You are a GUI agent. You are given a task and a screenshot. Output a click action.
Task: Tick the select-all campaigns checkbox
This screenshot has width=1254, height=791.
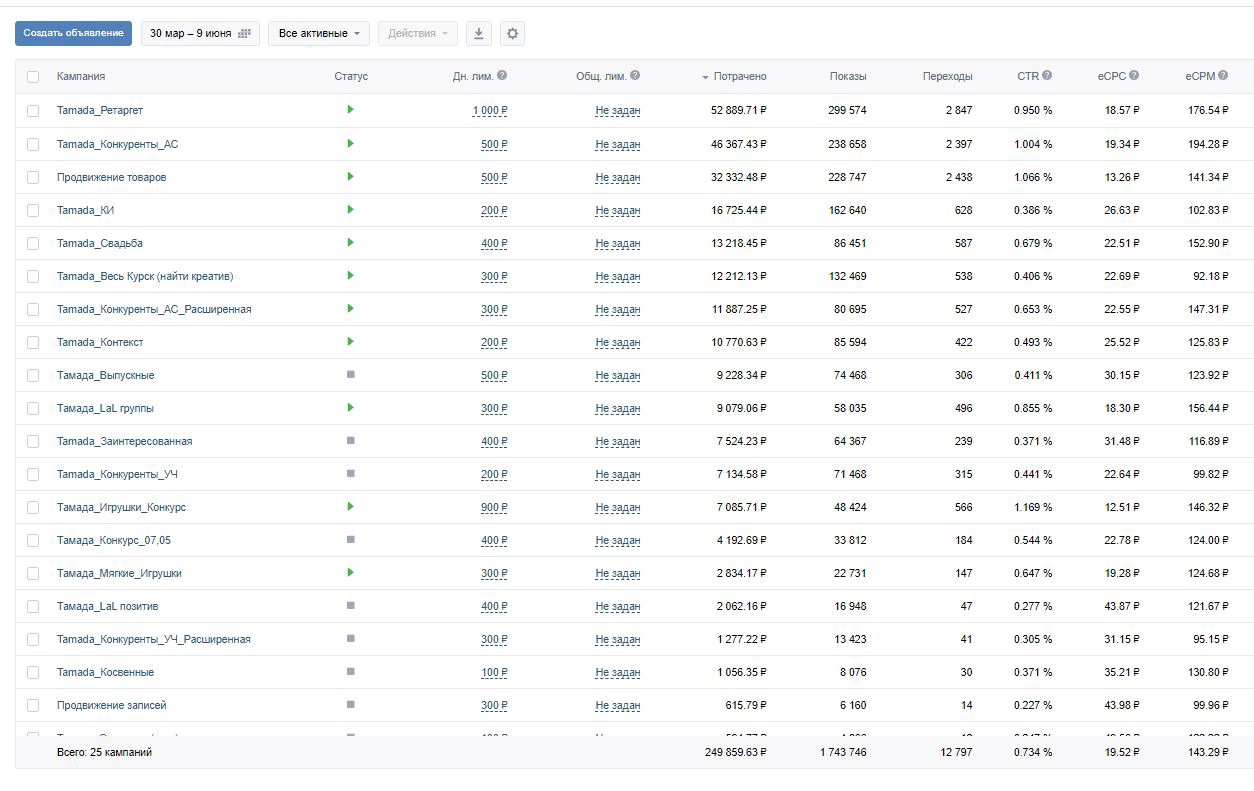(x=33, y=76)
